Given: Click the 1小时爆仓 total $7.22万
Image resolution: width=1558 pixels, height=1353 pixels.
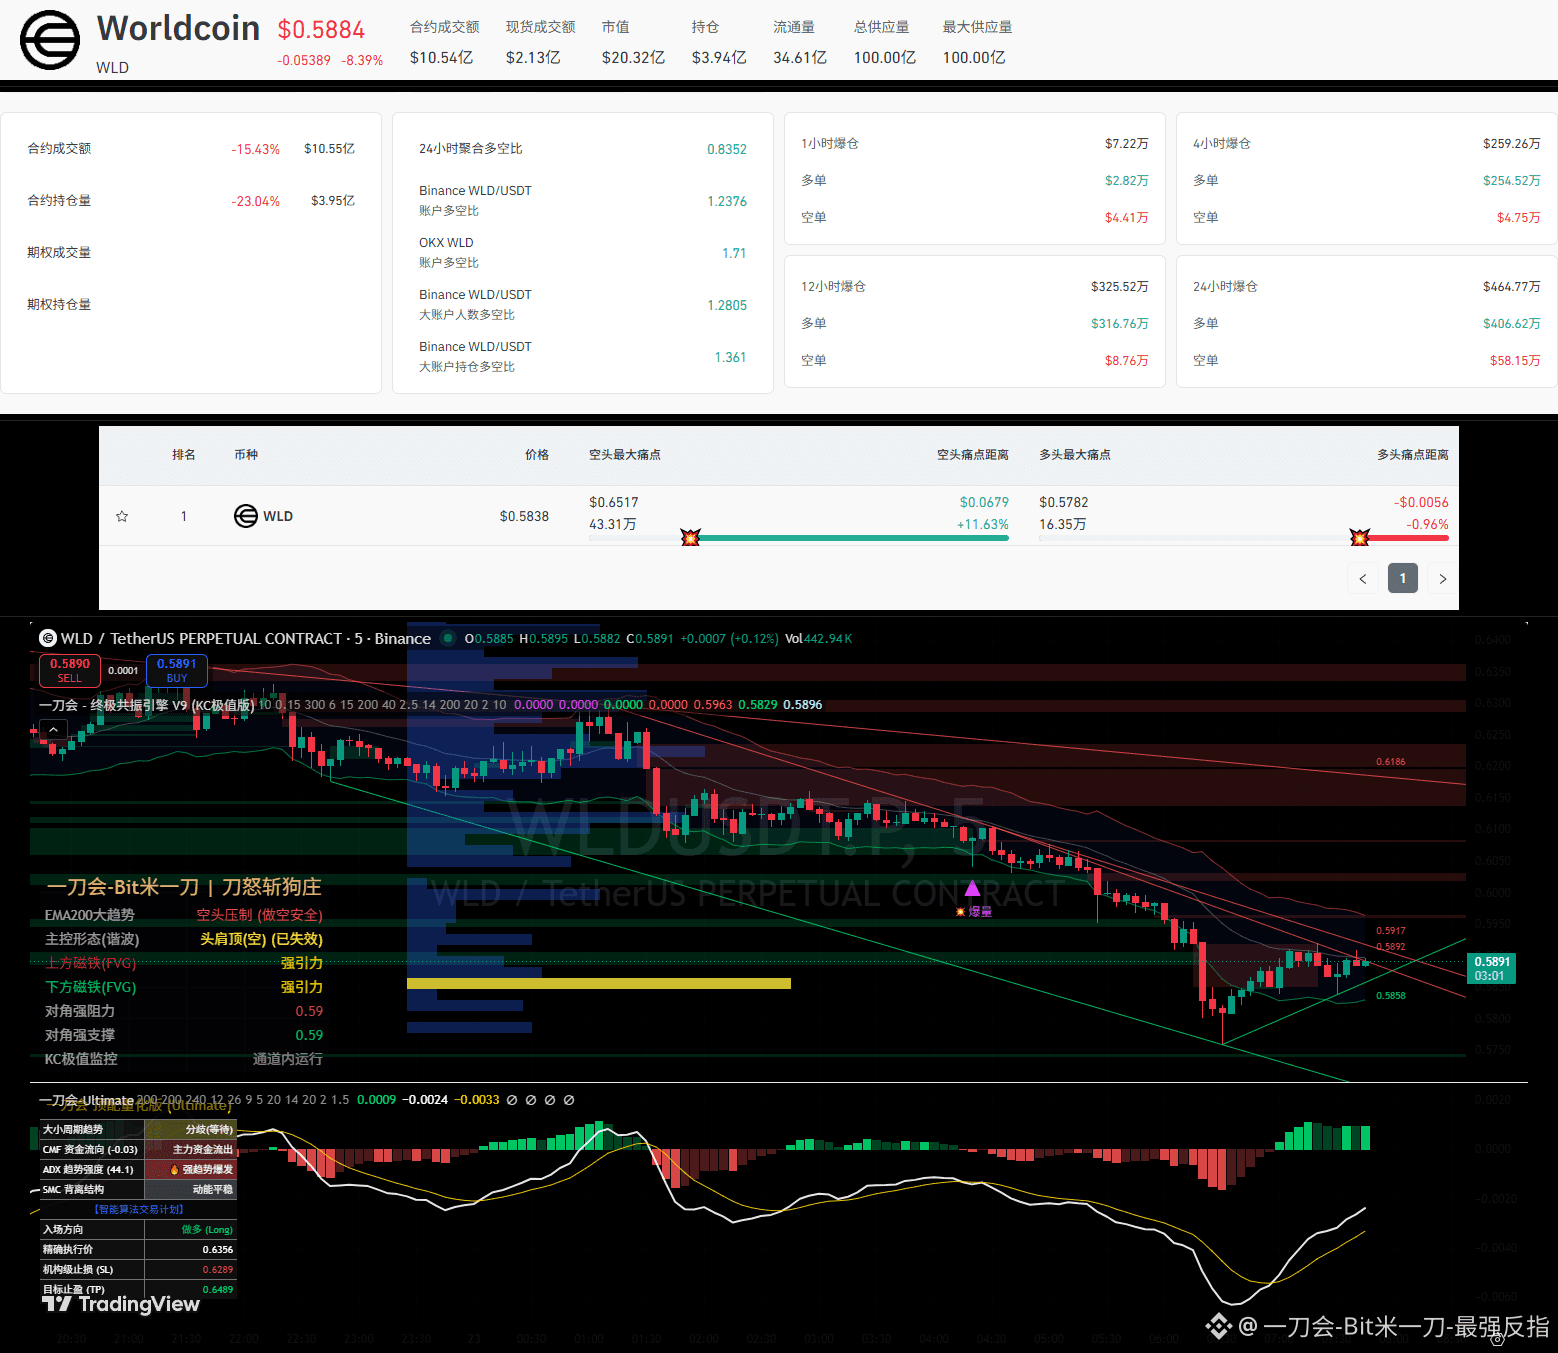Looking at the screenshot, I should pos(1127,144).
